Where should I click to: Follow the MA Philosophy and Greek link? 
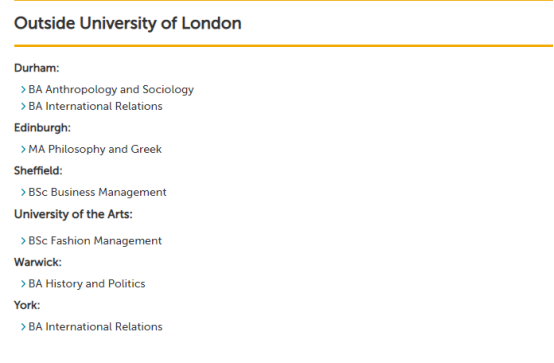point(95,150)
